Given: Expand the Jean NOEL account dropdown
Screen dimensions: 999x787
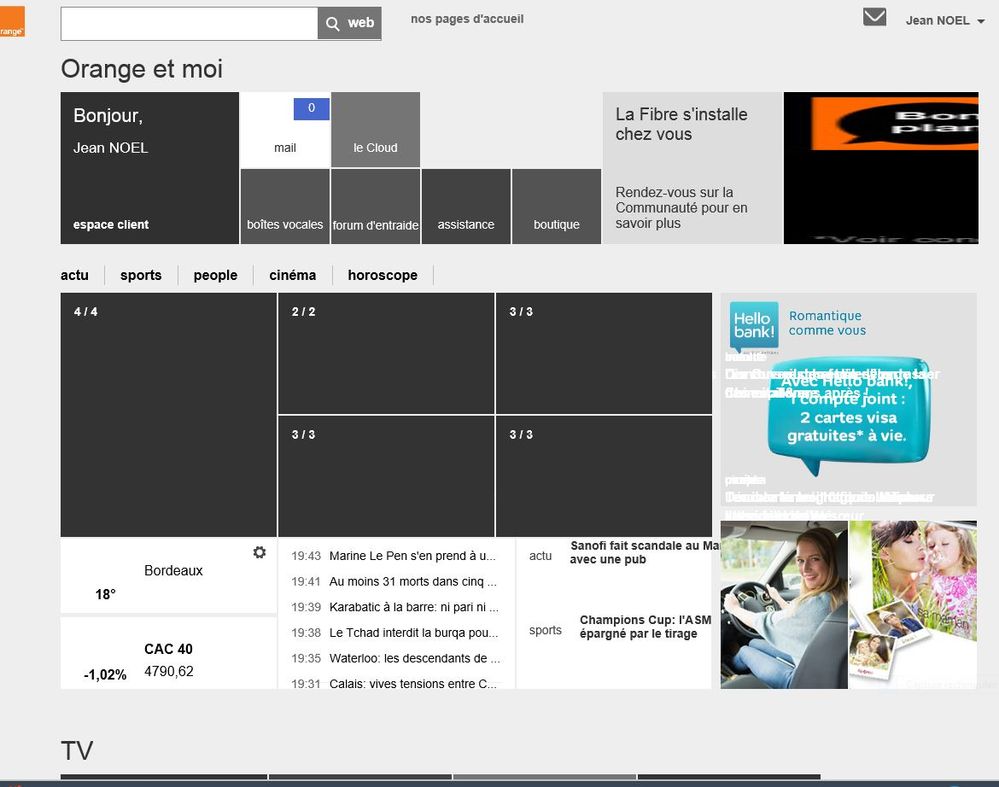Looking at the screenshot, I should click(x=945, y=20).
